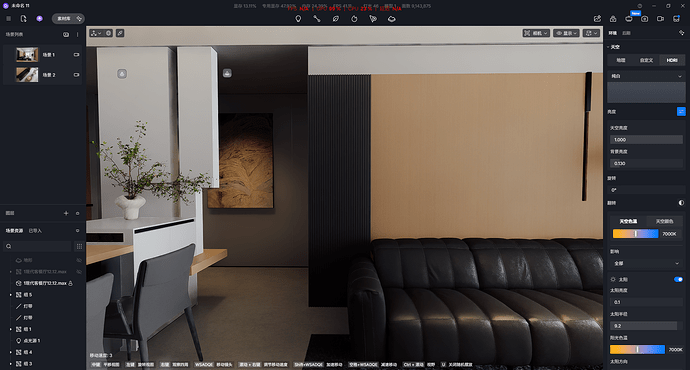Click the round icon beside the node dropdown

coord(108,33)
